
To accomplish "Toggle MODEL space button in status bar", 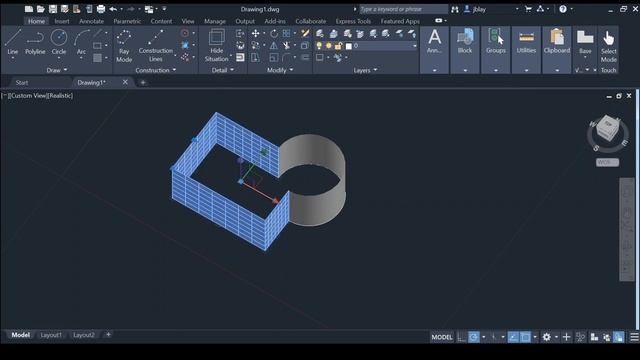I will (442, 337).
